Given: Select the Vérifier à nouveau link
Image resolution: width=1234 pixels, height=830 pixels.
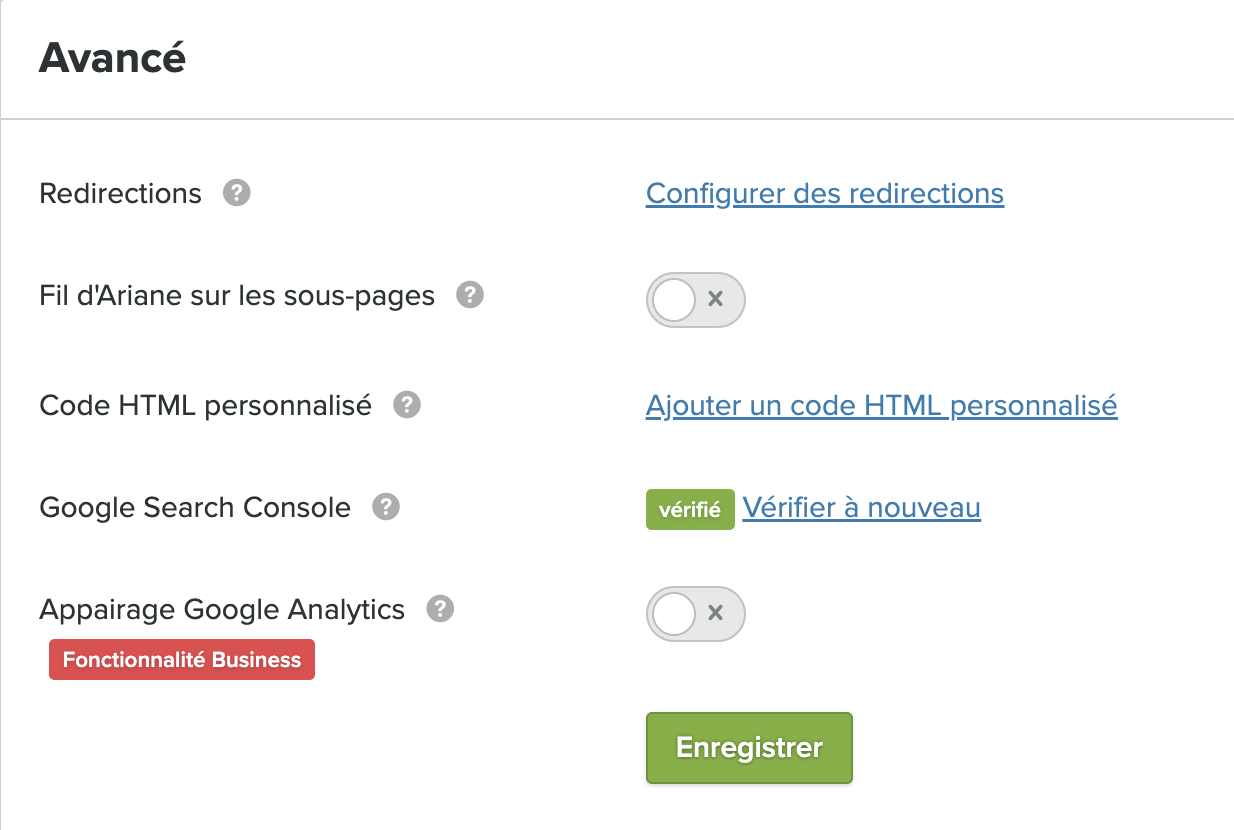Looking at the screenshot, I should (x=862, y=507).
